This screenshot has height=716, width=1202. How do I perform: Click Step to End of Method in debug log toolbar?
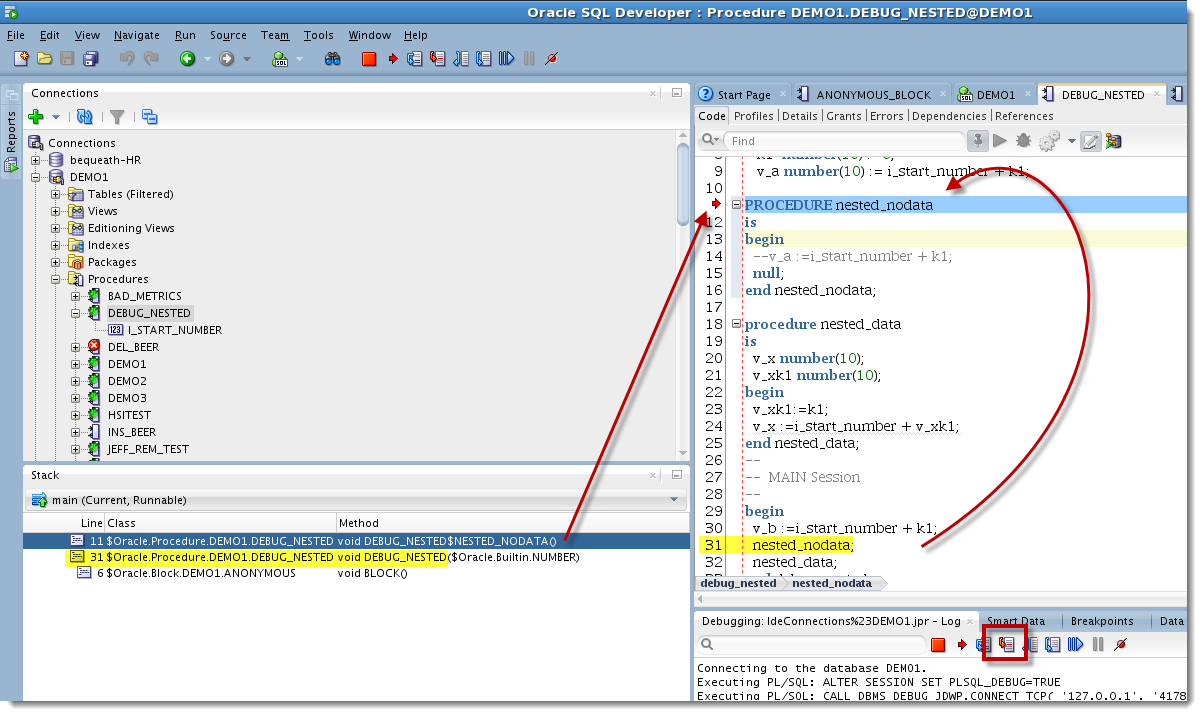[1053, 645]
